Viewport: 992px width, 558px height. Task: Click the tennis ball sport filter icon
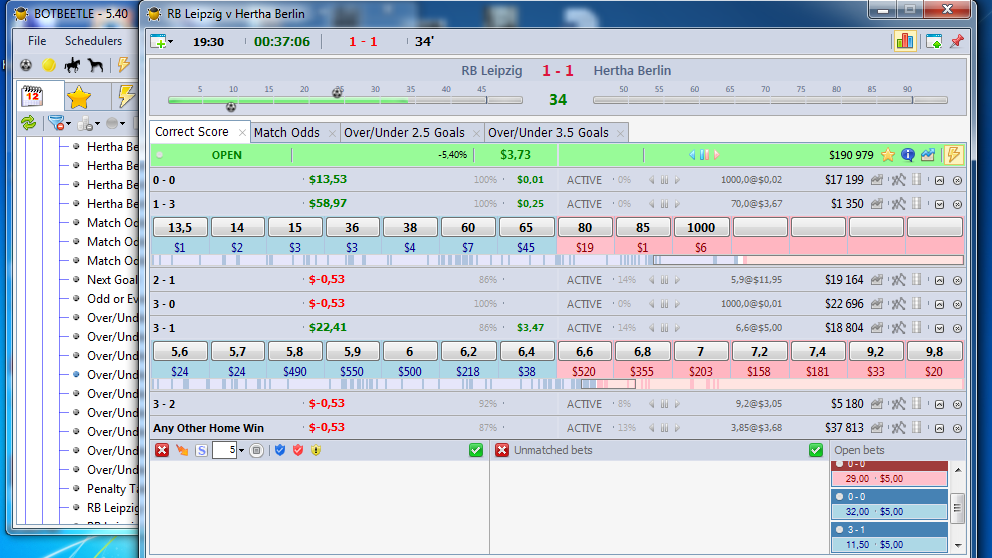(x=49, y=65)
